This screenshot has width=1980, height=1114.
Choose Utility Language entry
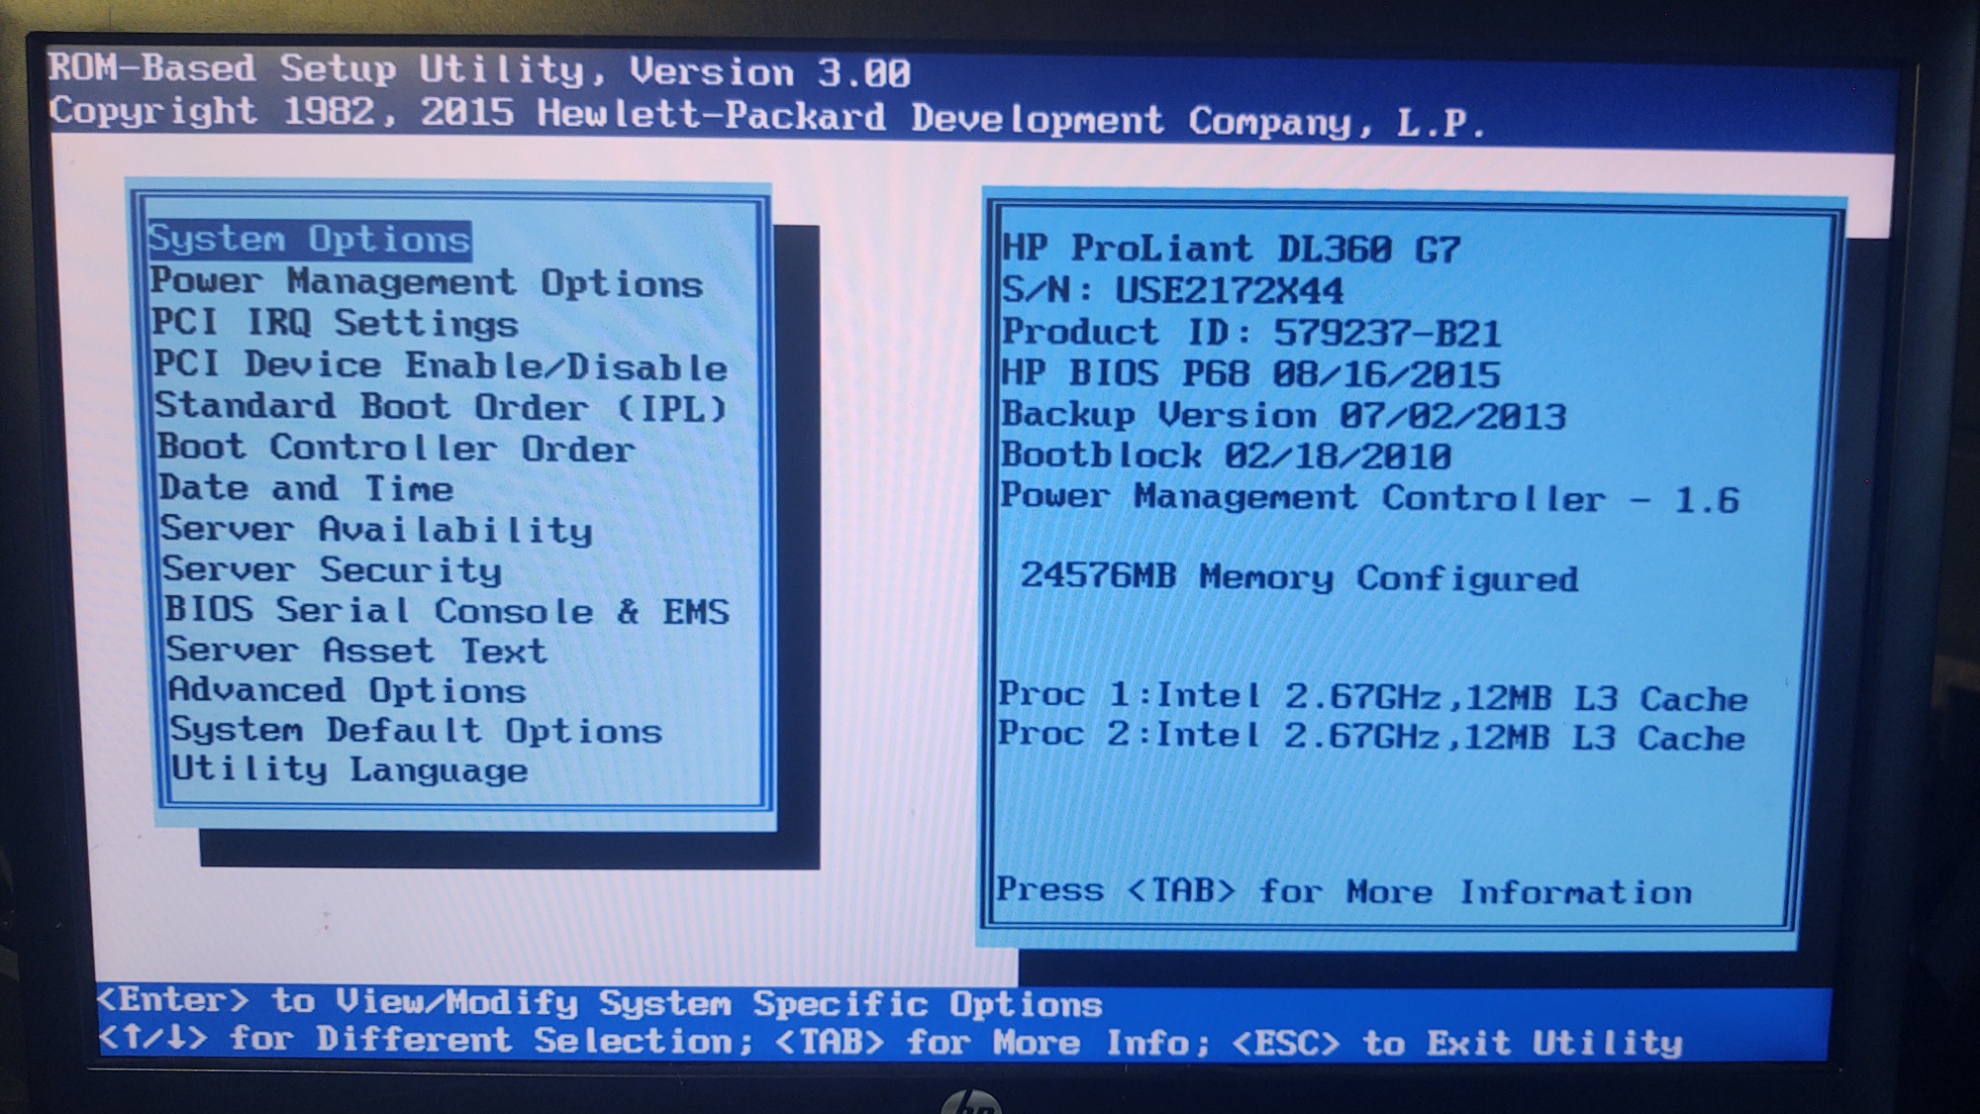(349, 771)
